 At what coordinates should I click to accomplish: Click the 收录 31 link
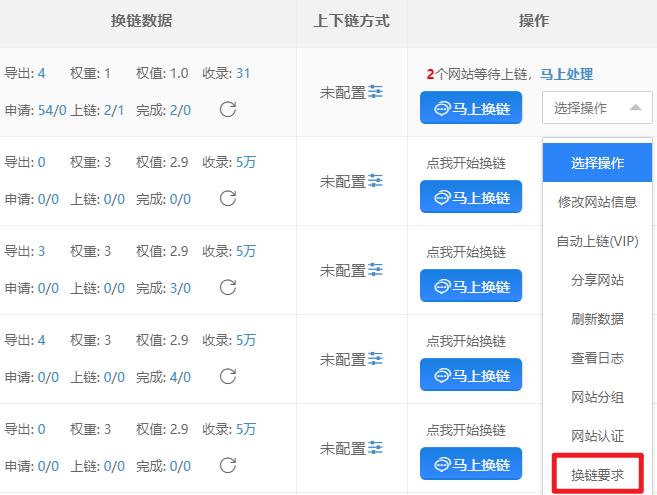(x=243, y=73)
